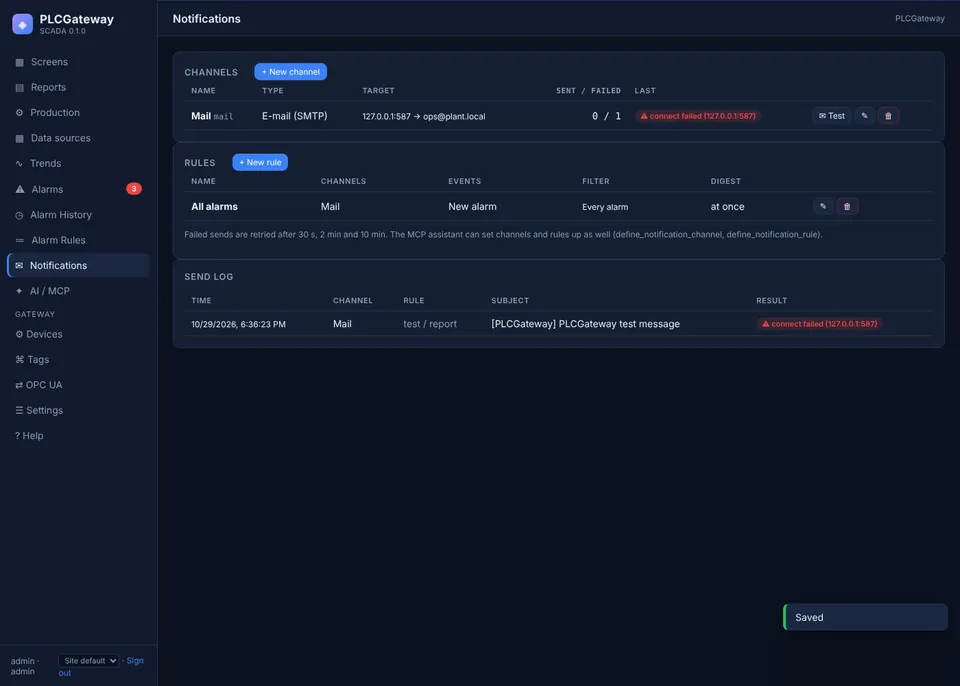960x686 pixels.
Task: Open Settings in the sidebar
Action: tap(78, 410)
